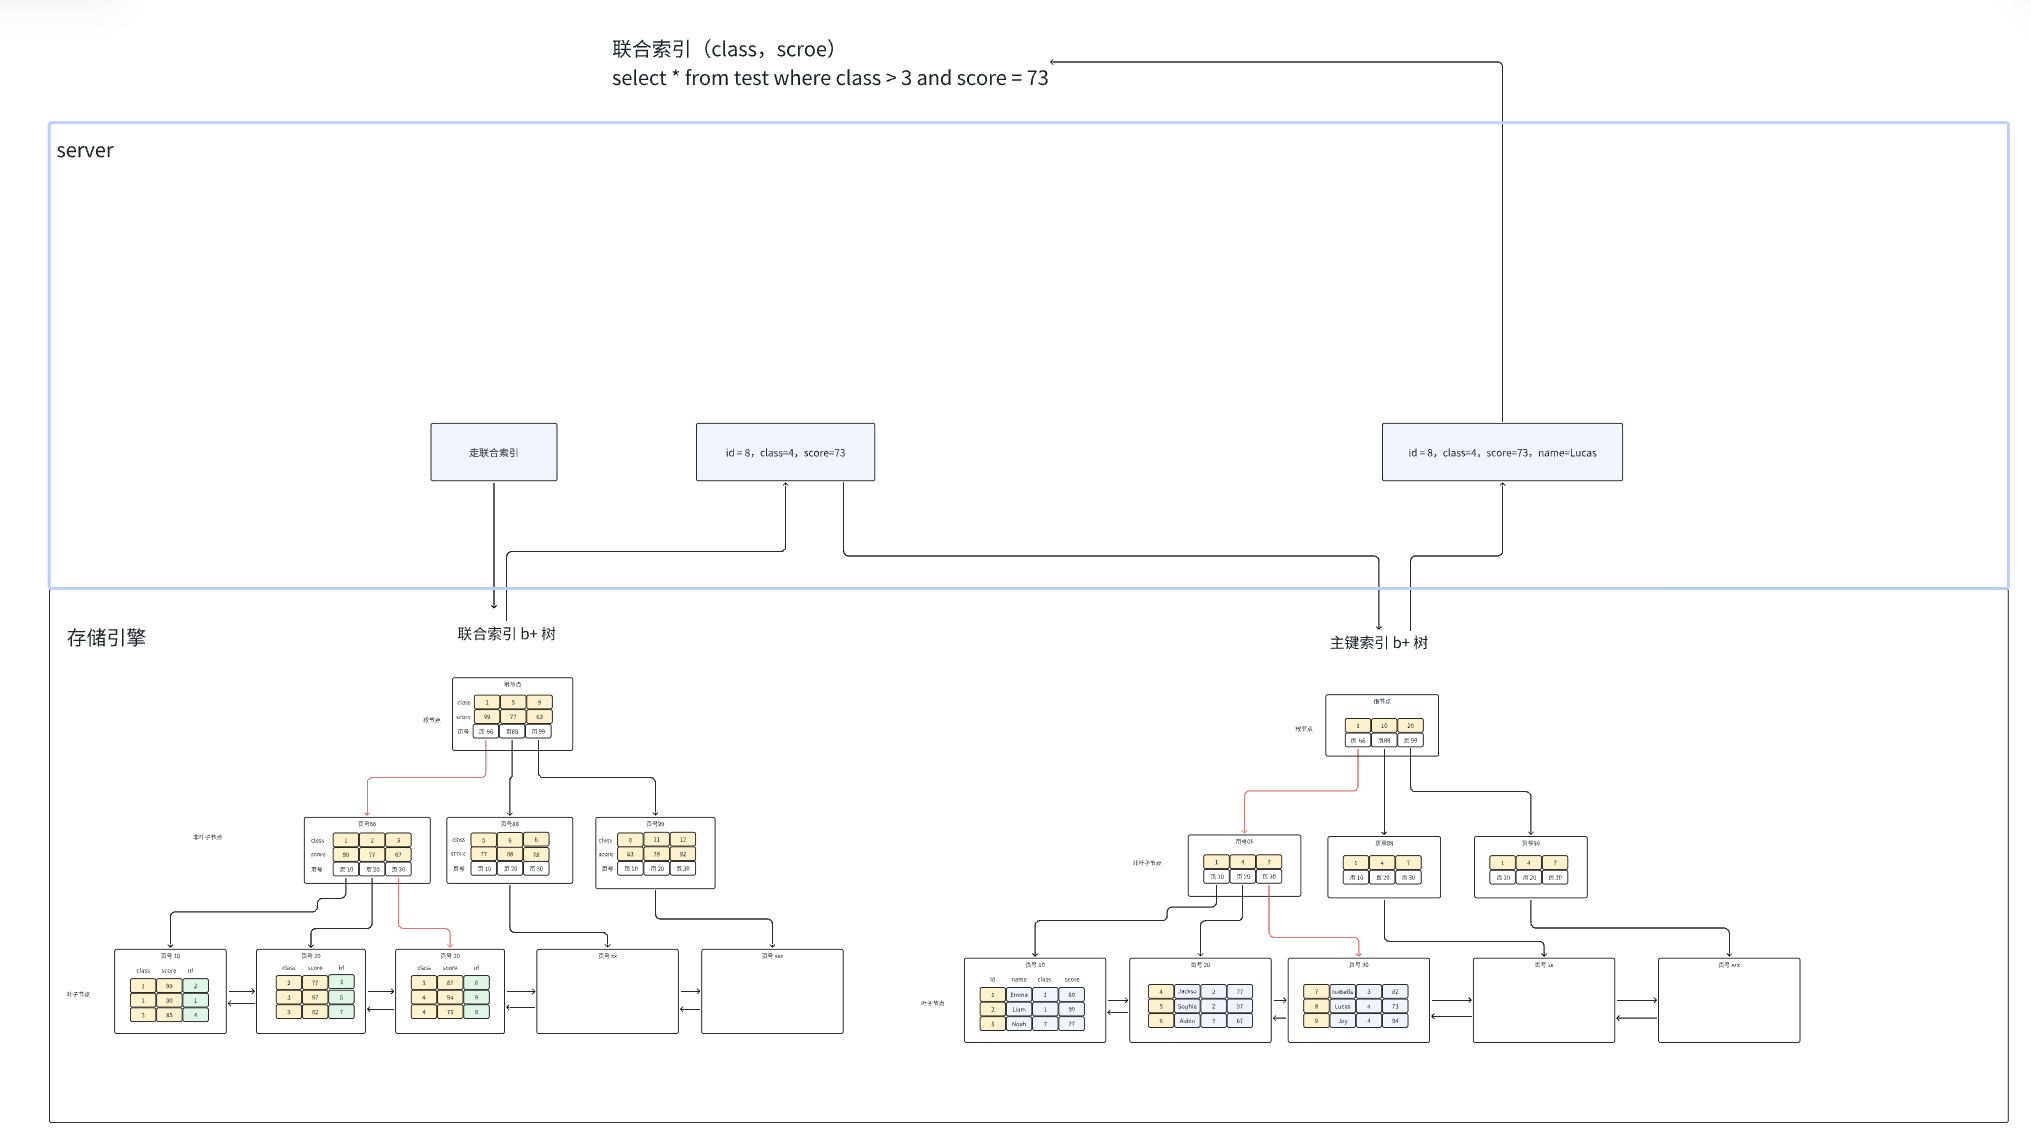Select page 66 node in joint index tree
The width and height of the screenshot is (2031, 1142).
click(x=367, y=851)
